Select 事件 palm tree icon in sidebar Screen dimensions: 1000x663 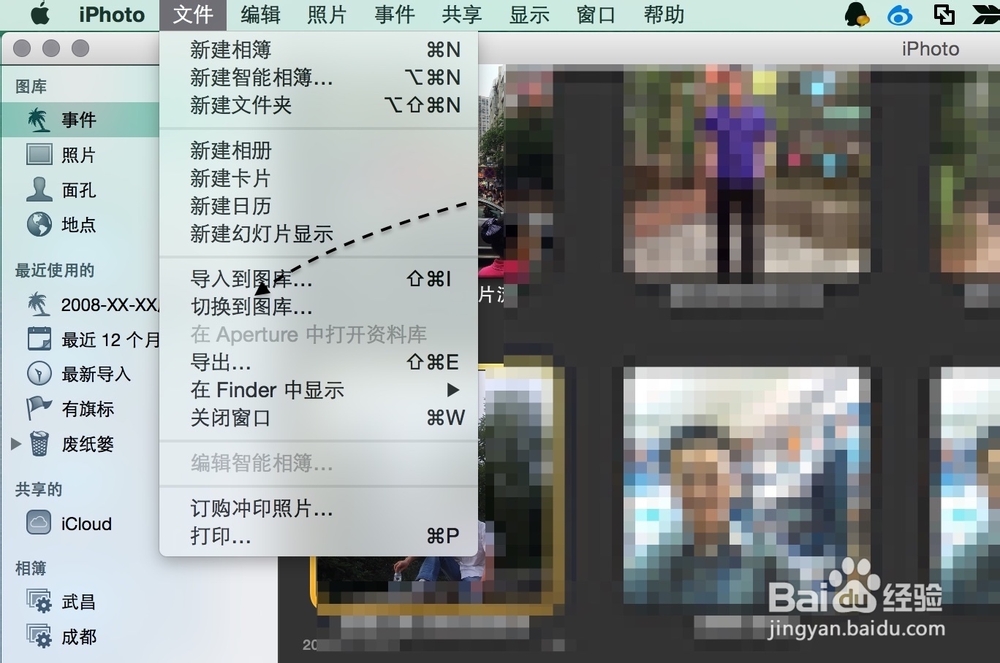pyautogui.click(x=39, y=120)
